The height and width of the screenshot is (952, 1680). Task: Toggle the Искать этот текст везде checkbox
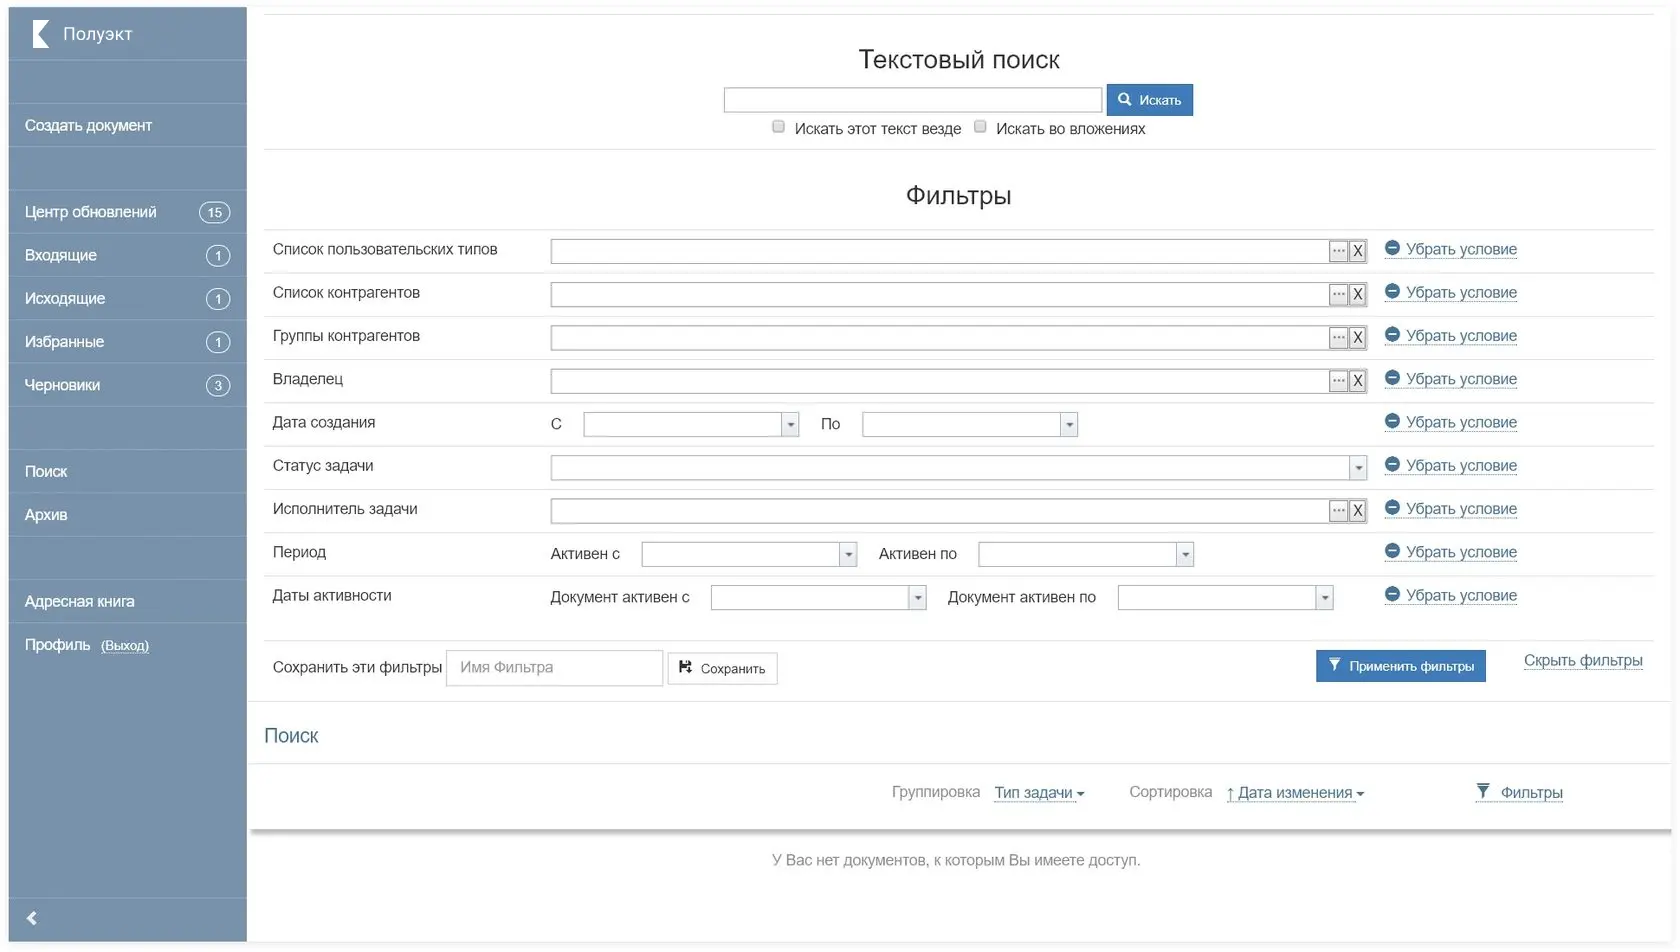tap(778, 127)
